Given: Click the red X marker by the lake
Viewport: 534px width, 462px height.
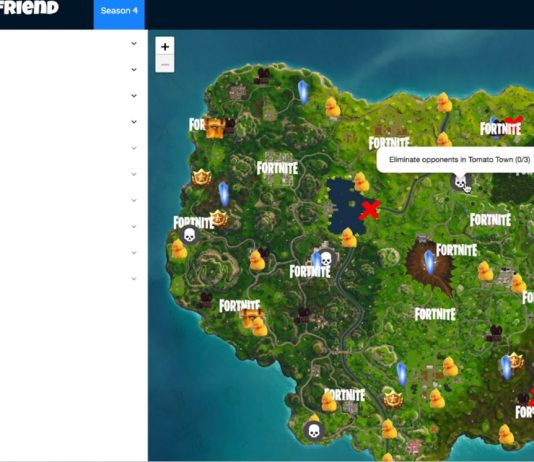Looking at the screenshot, I should (370, 209).
